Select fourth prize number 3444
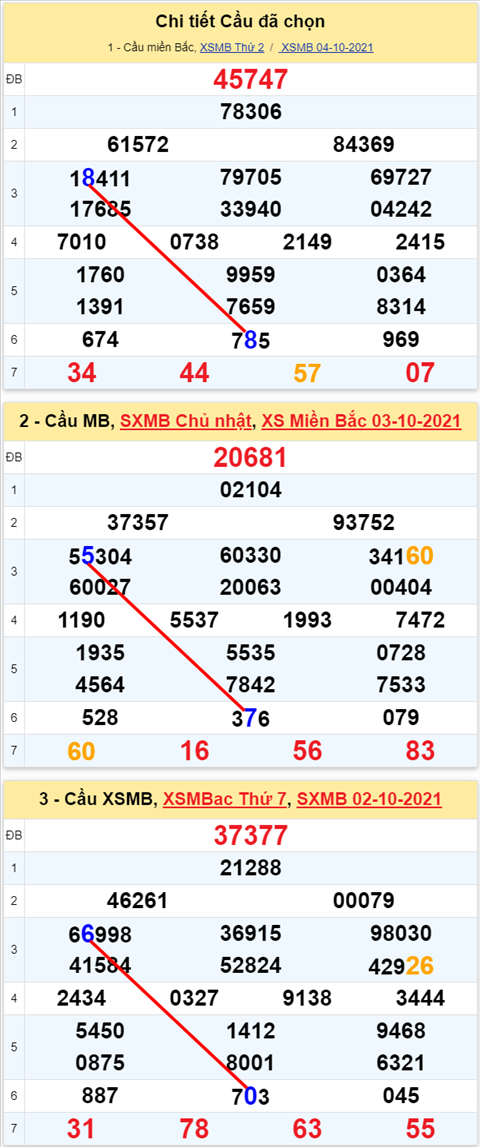This screenshot has height=1147, width=480. point(420,998)
